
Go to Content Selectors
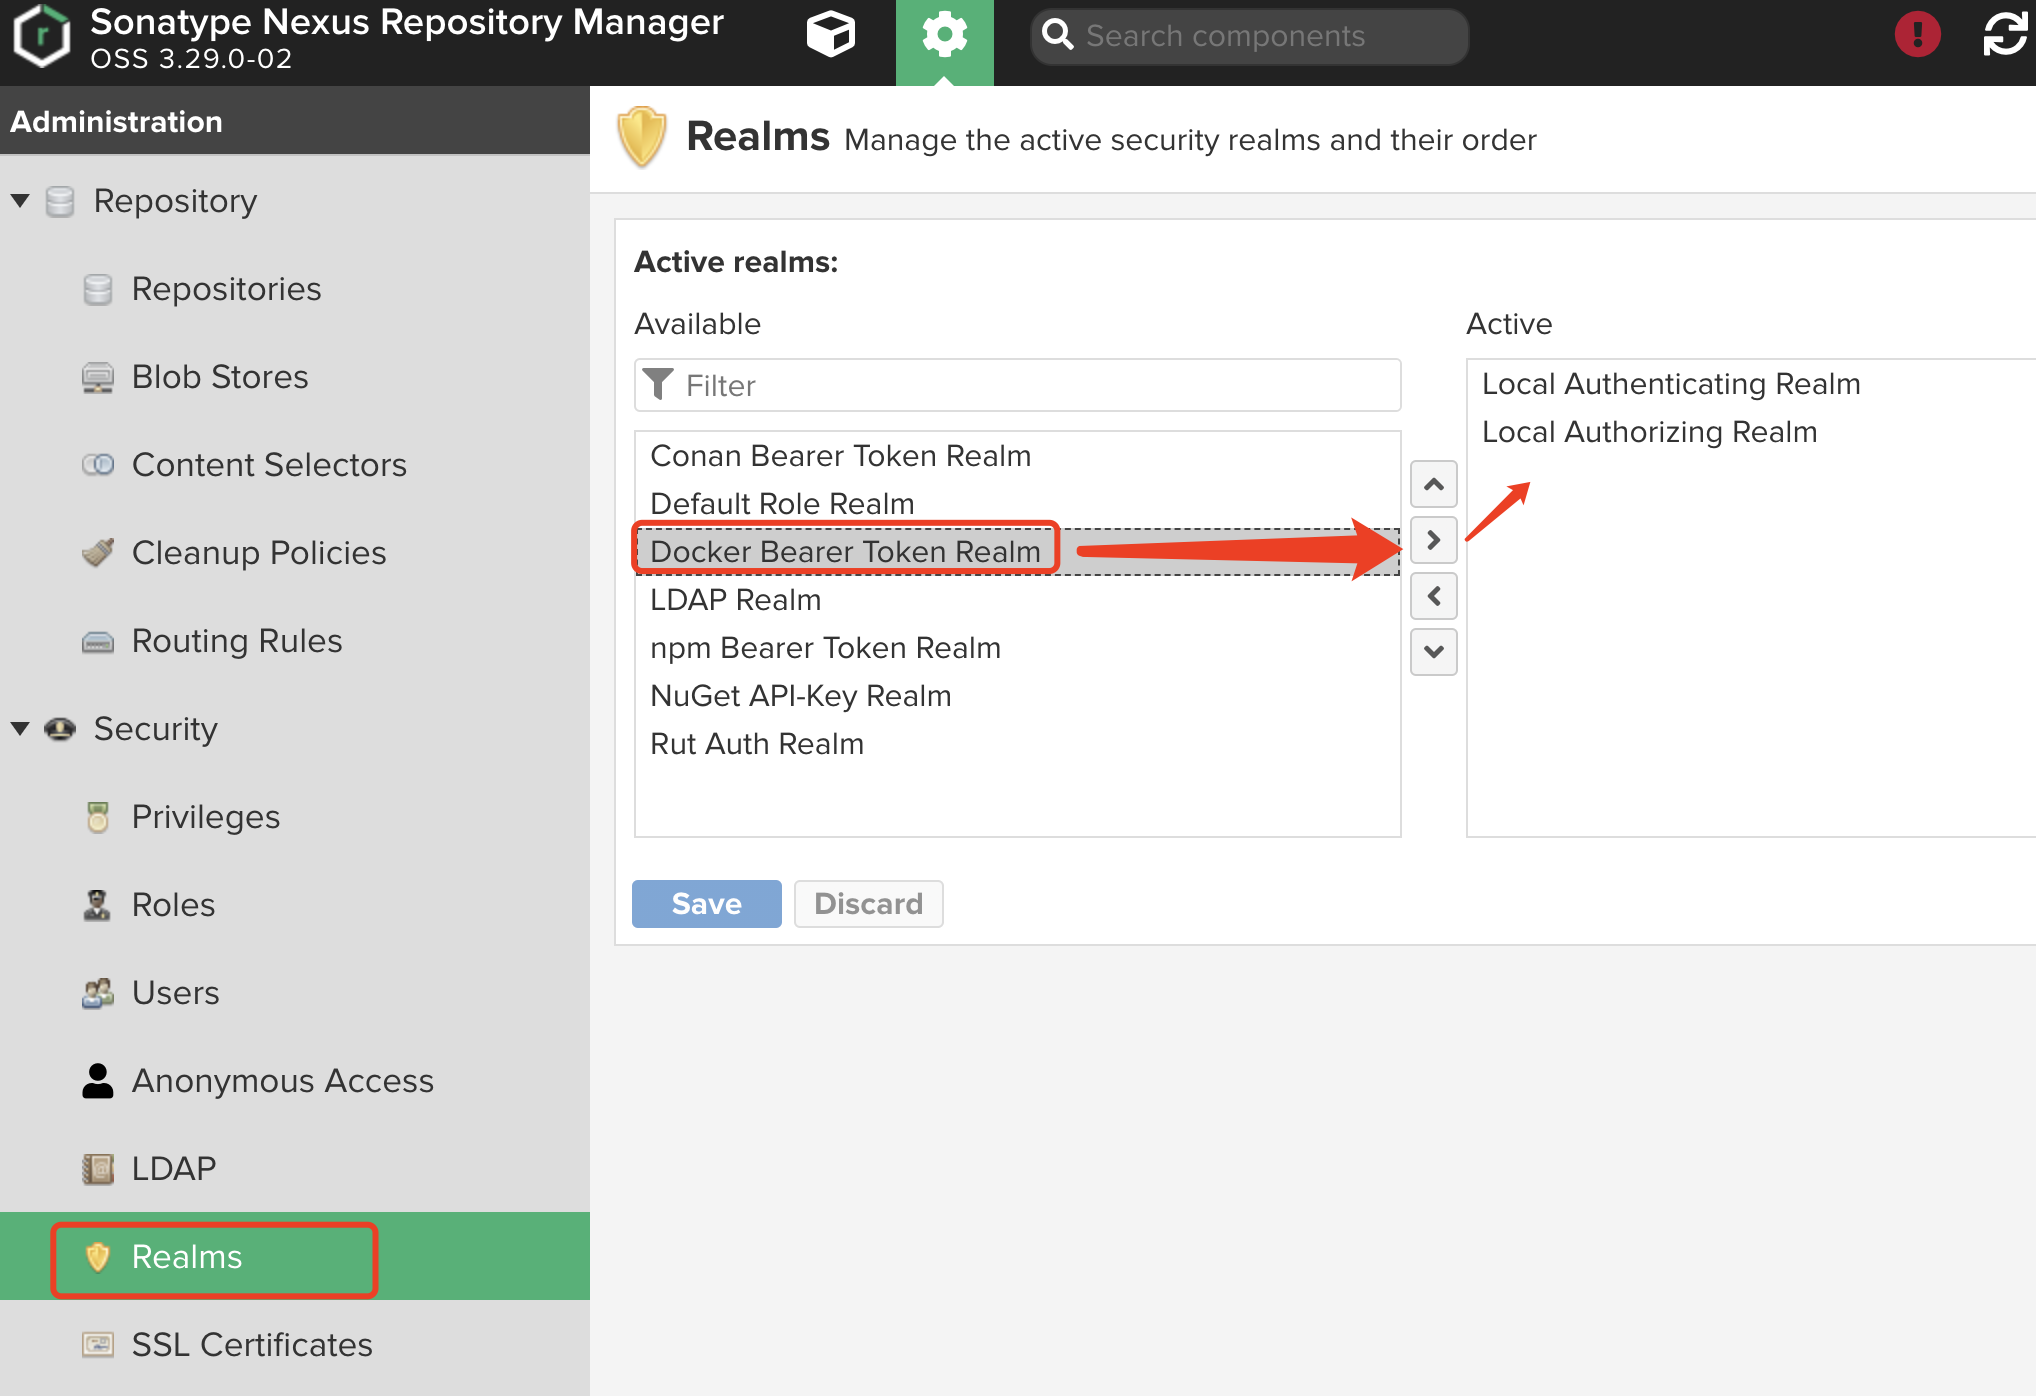[269, 465]
